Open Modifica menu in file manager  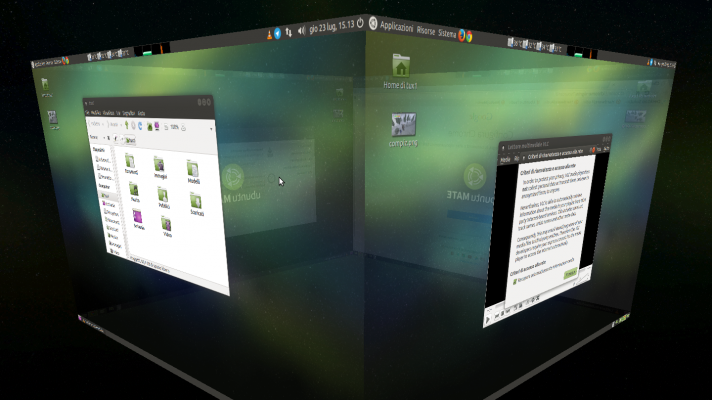point(96,112)
